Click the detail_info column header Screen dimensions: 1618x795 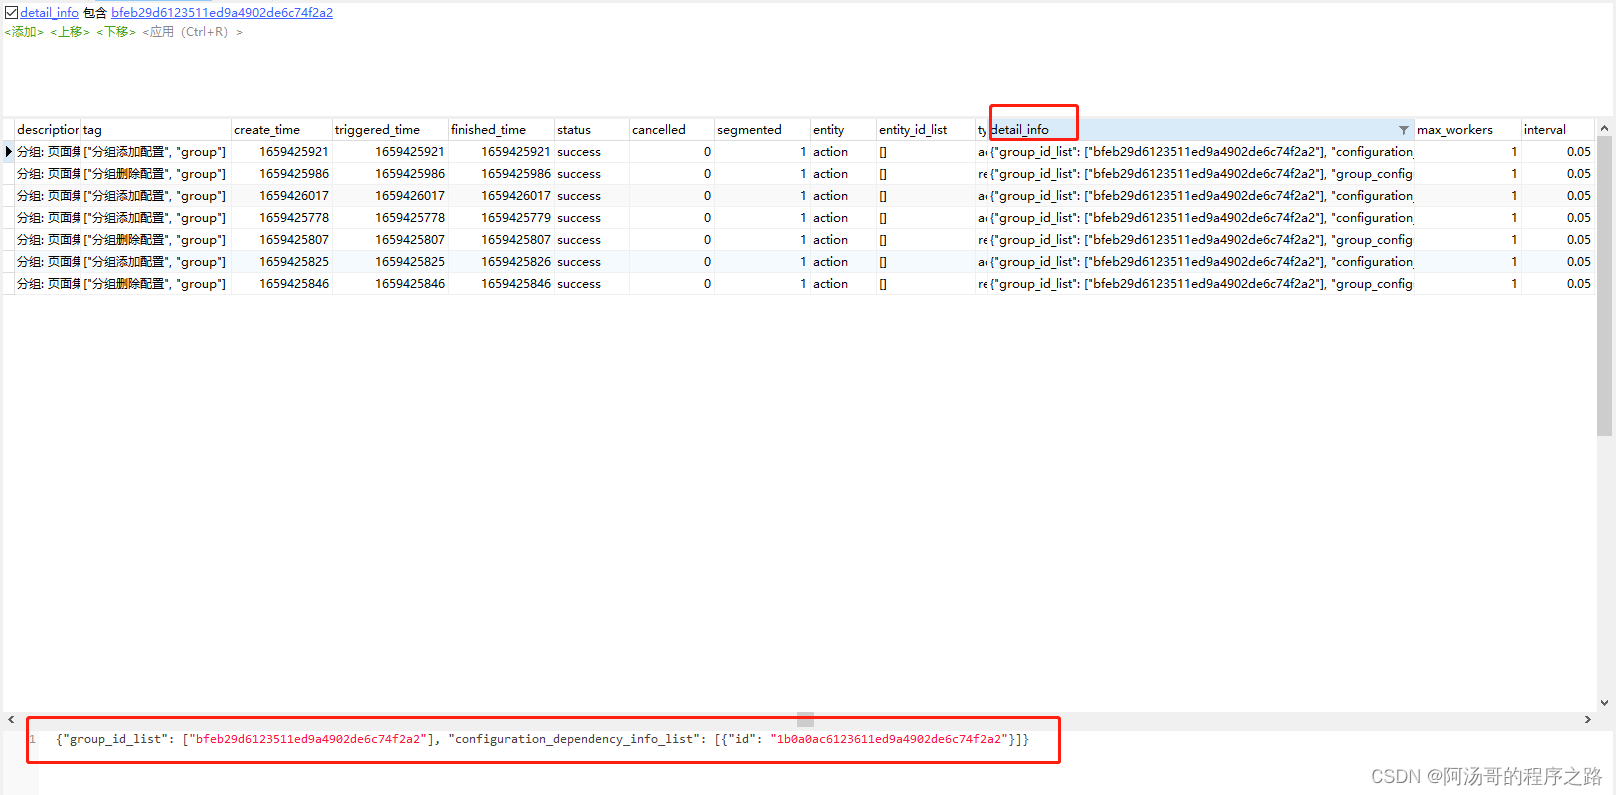pyautogui.click(x=1201, y=130)
